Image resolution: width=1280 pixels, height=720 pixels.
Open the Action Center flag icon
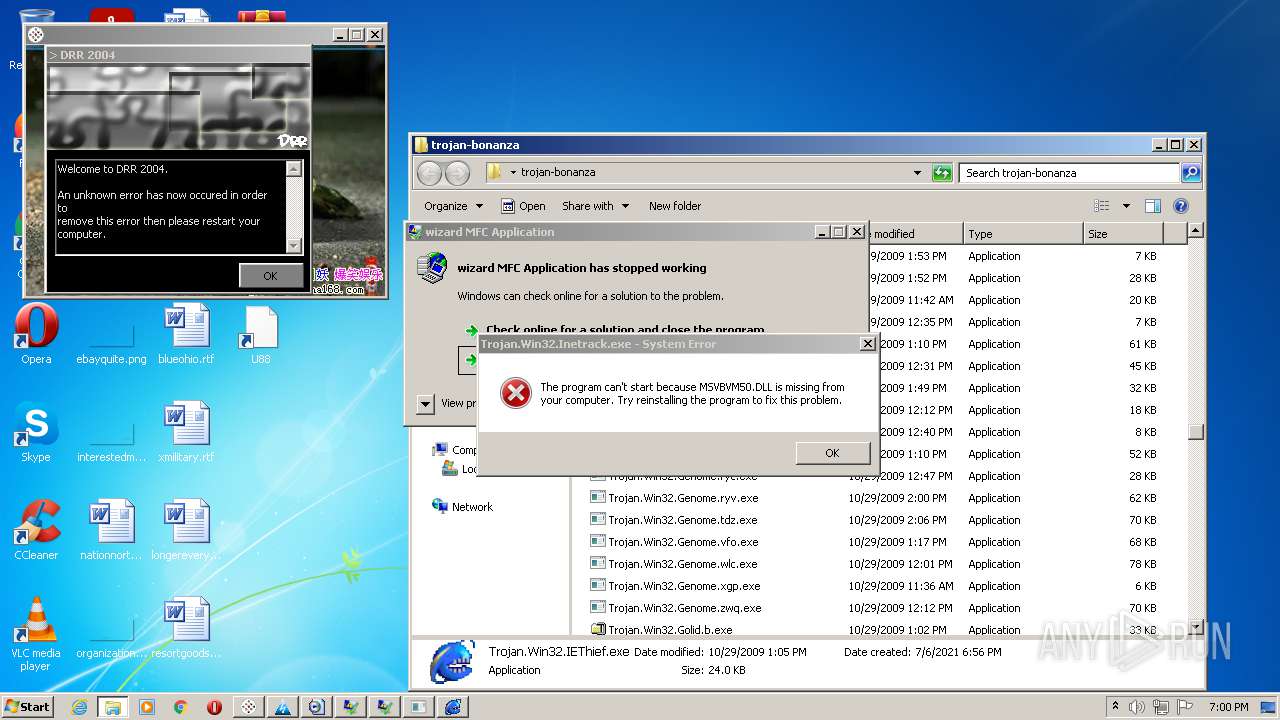point(1185,706)
